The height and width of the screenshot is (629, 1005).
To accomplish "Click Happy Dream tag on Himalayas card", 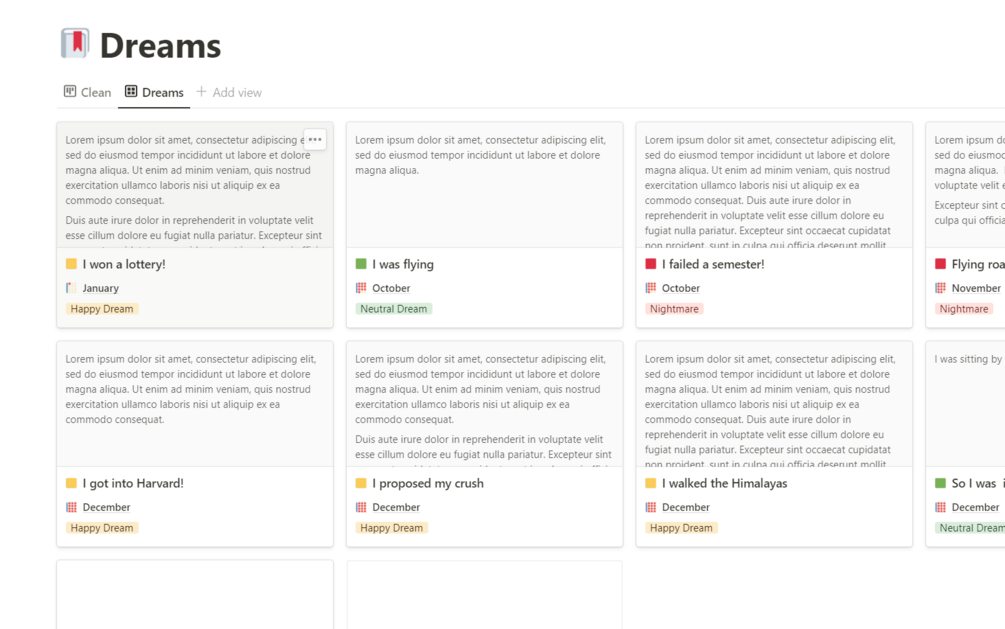I will click(x=681, y=528).
